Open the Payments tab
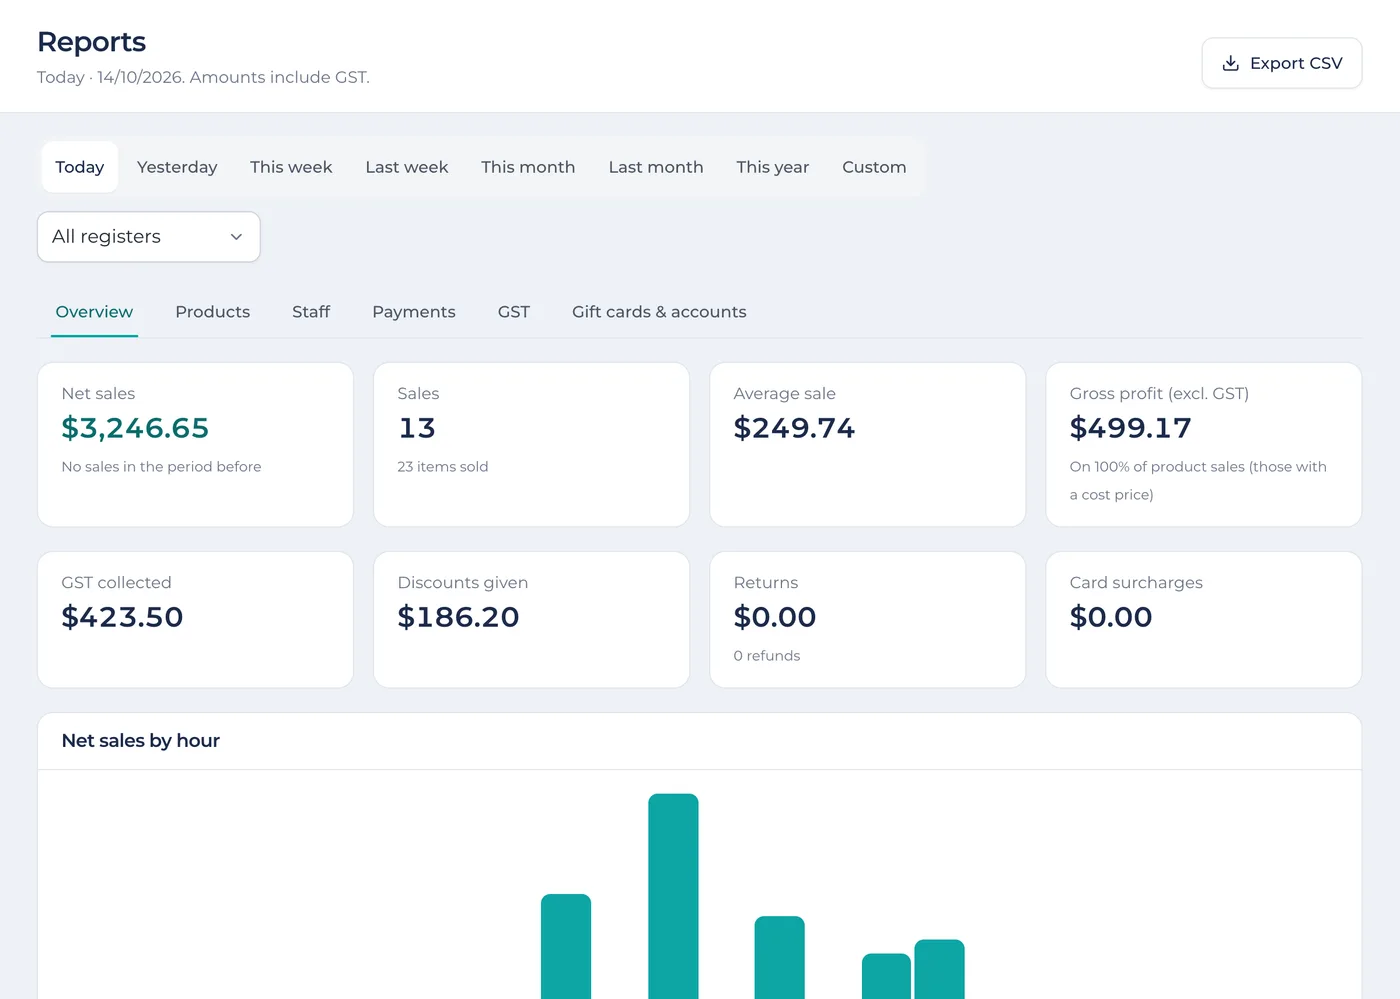The width and height of the screenshot is (1400, 999). (x=414, y=312)
